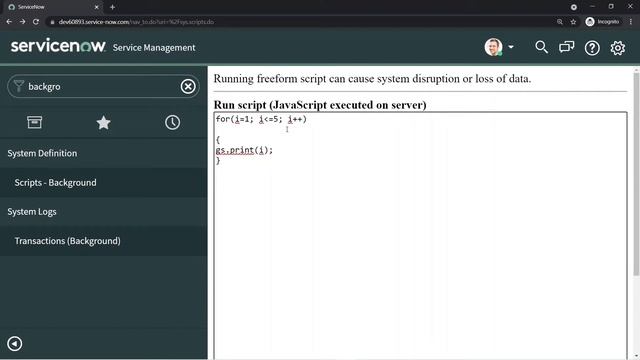Switch to Favorites star tab
Image resolution: width=640 pixels, height=360 pixels.
pyautogui.click(x=103, y=122)
